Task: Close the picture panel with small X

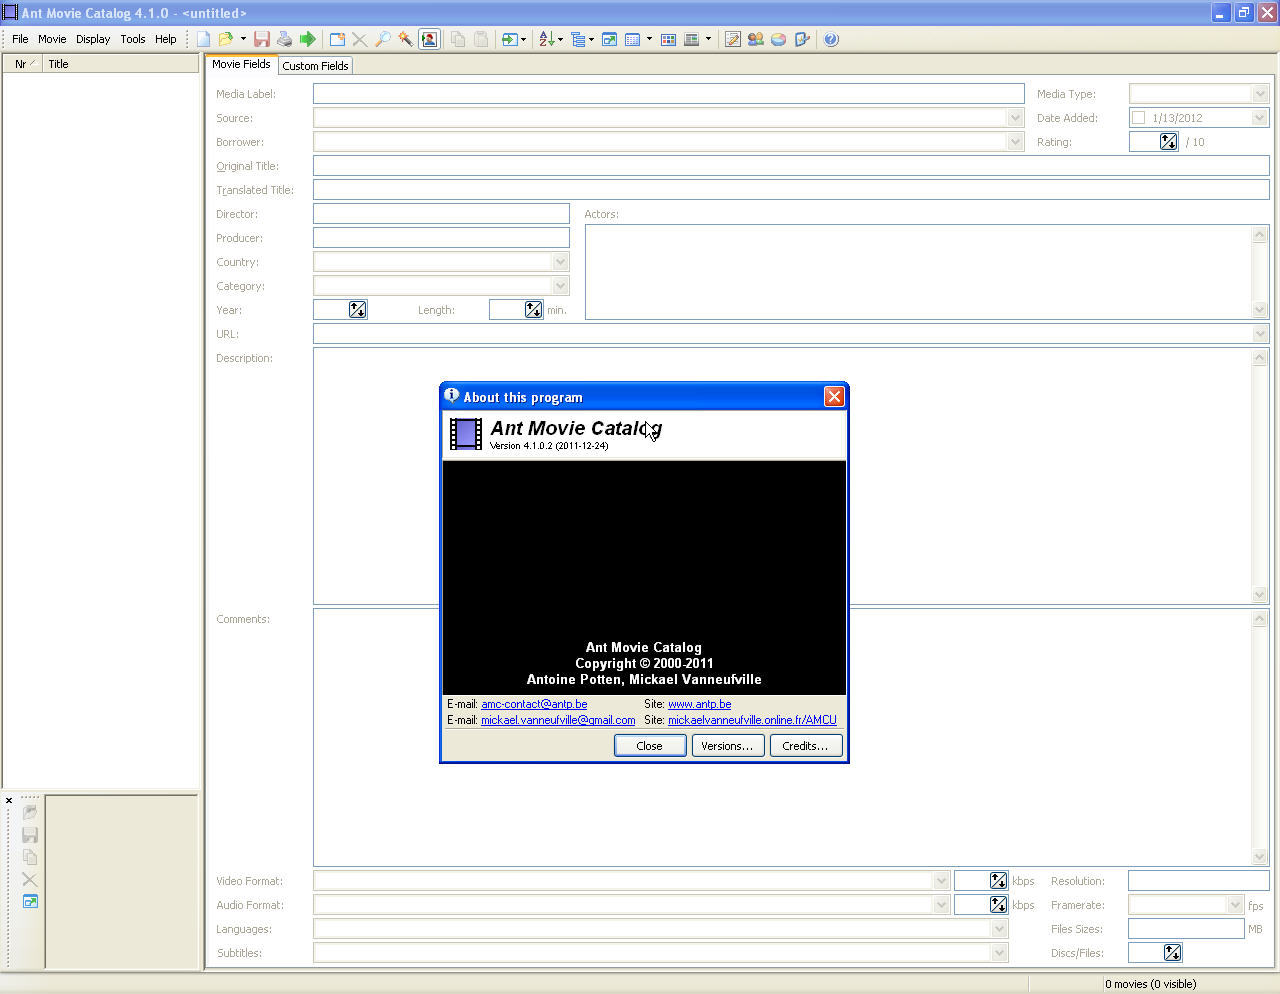Action: coord(9,800)
